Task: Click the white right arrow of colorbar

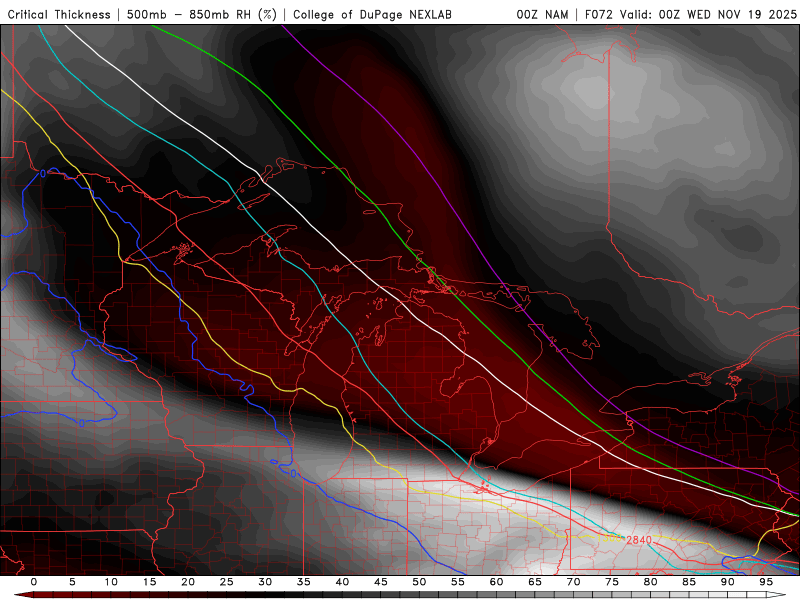Action: pyautogui.click(x=776, y=595)
